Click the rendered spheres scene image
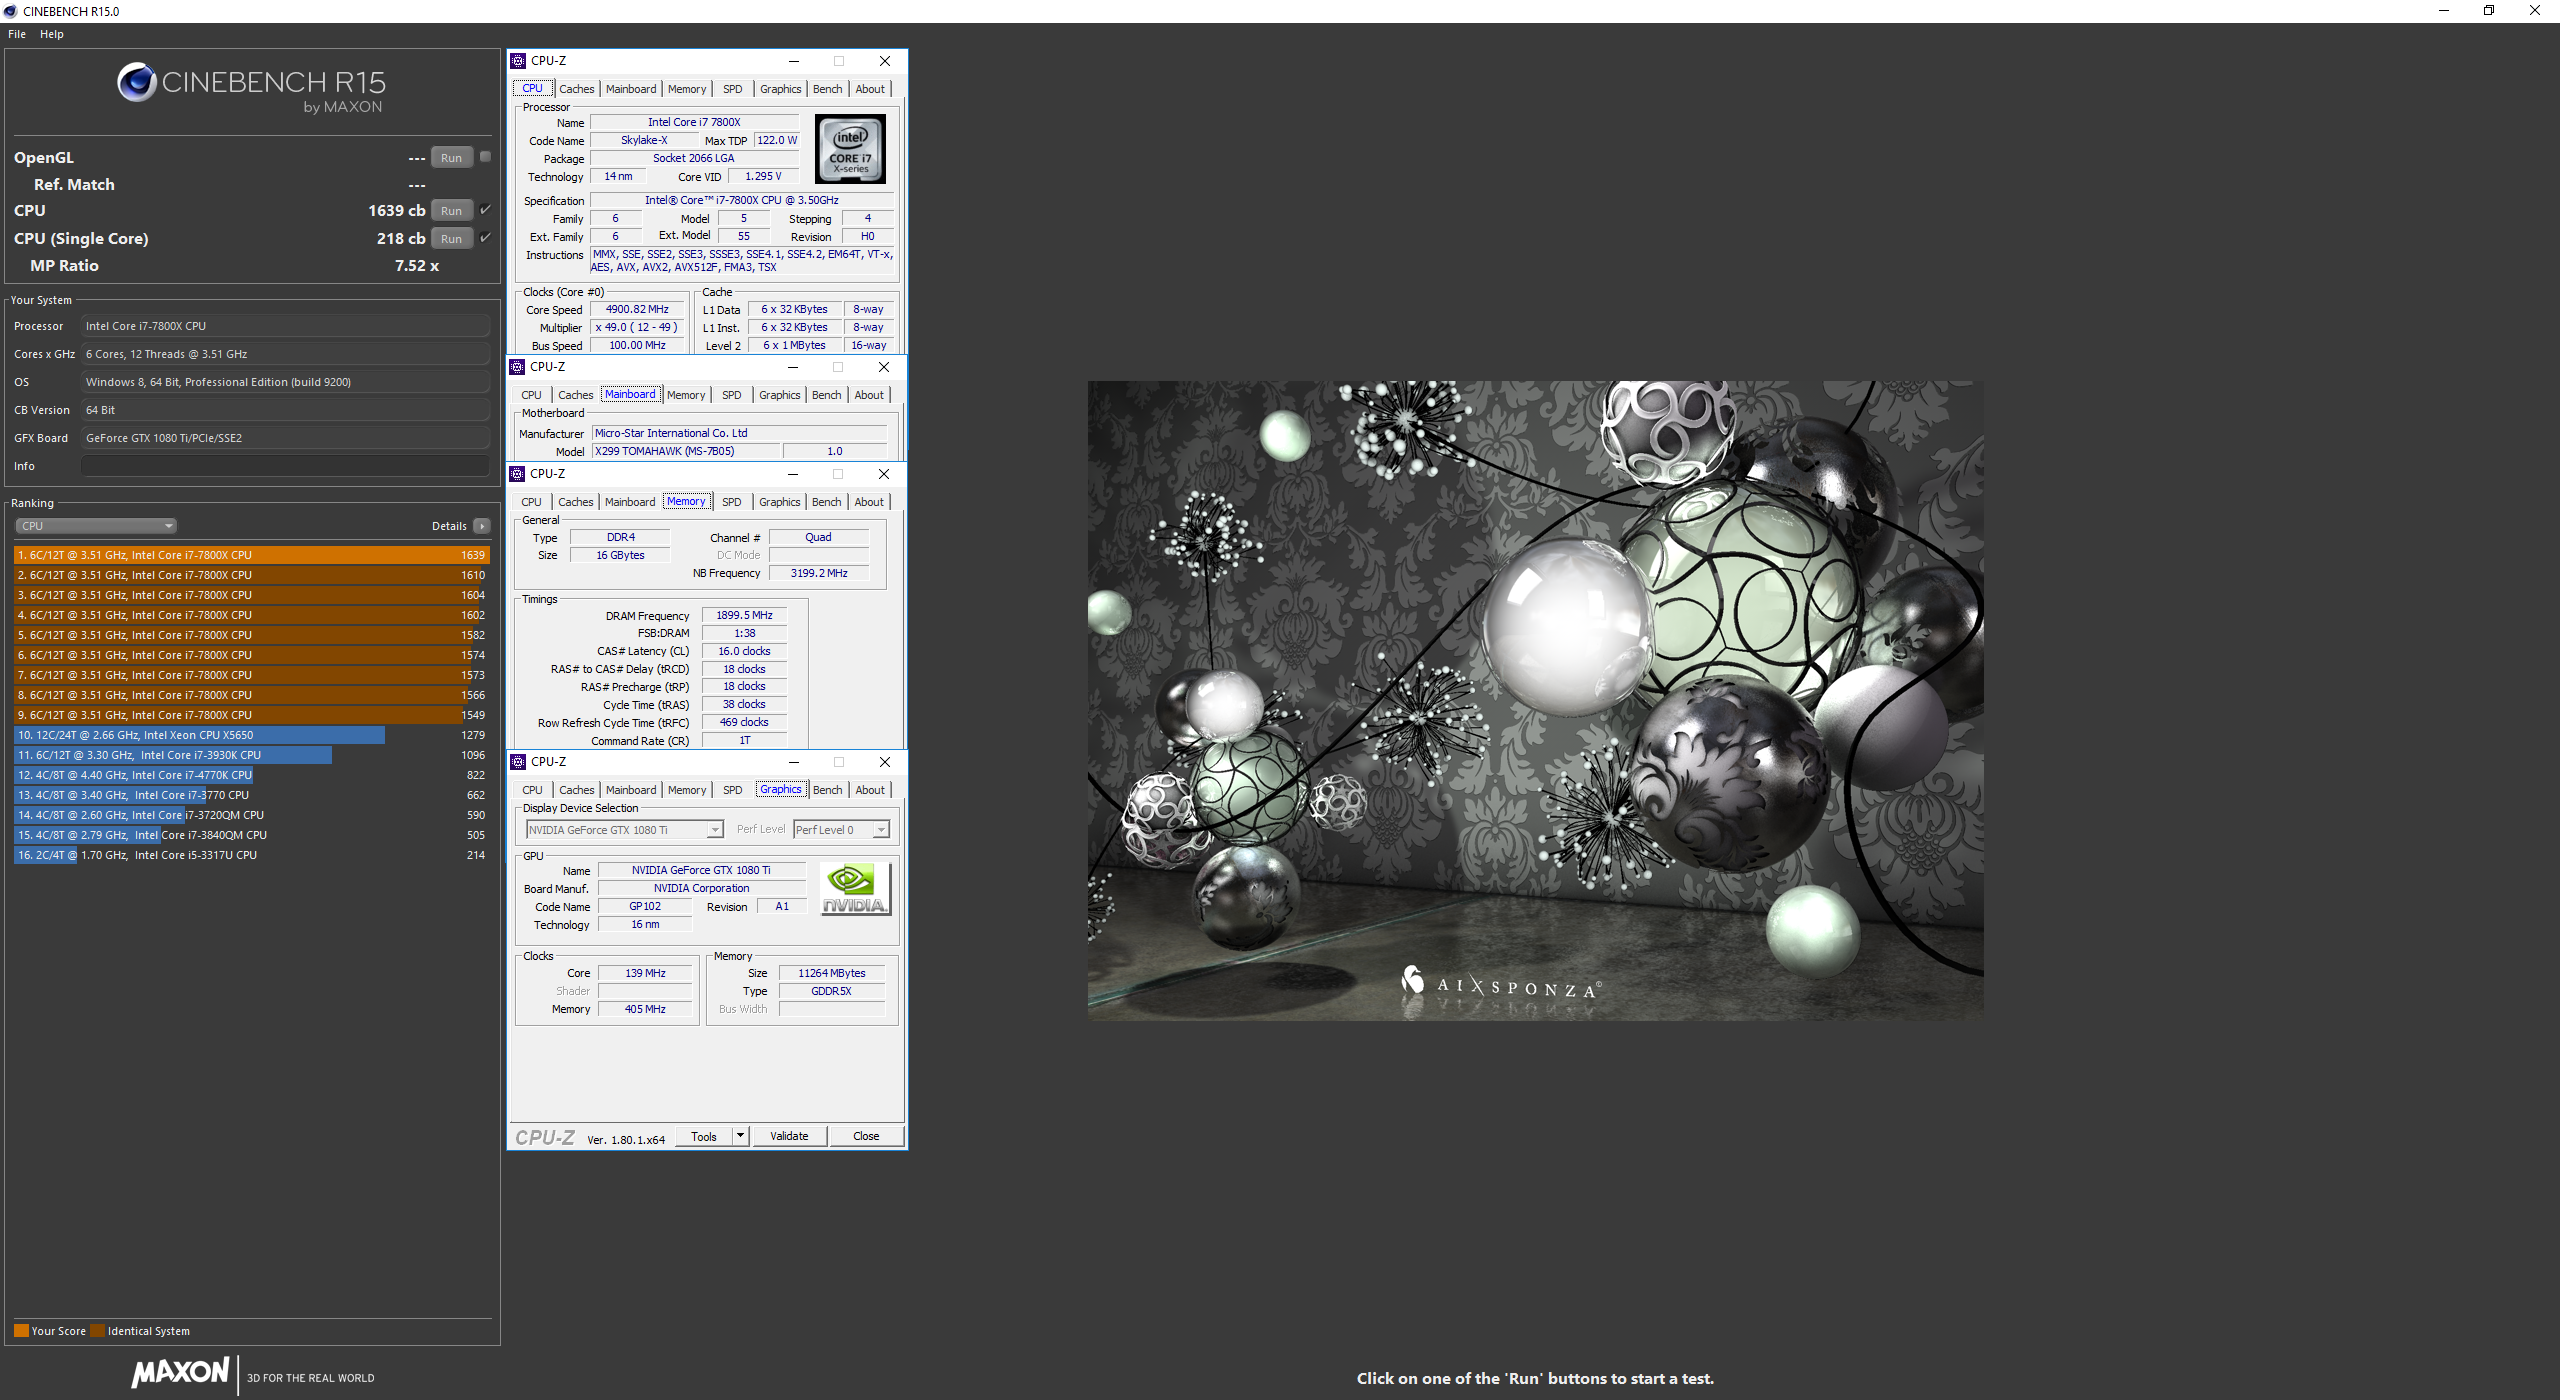Image resolution: width=2560 pixels, height=1400 pixels. 1535,700
